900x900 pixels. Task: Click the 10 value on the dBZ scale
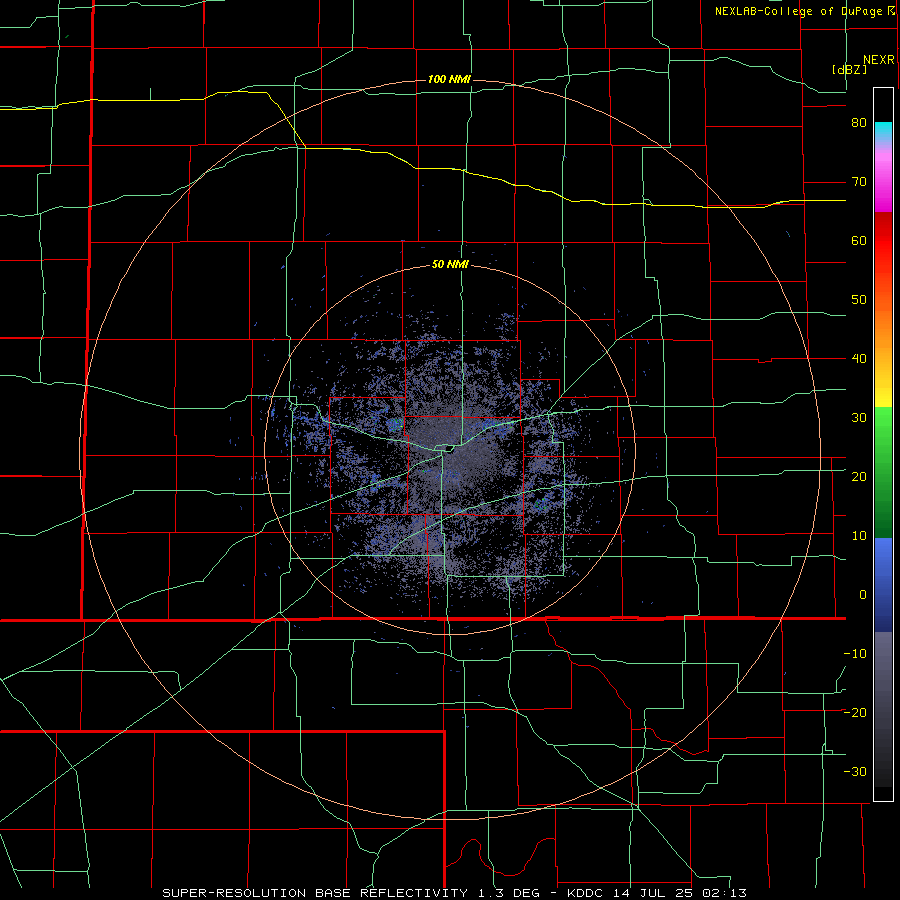(x=859, y=536)
